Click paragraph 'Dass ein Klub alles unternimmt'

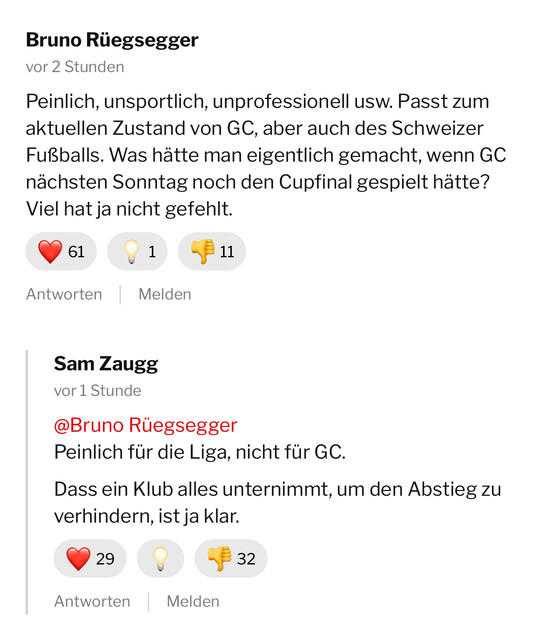pos(278,503)
